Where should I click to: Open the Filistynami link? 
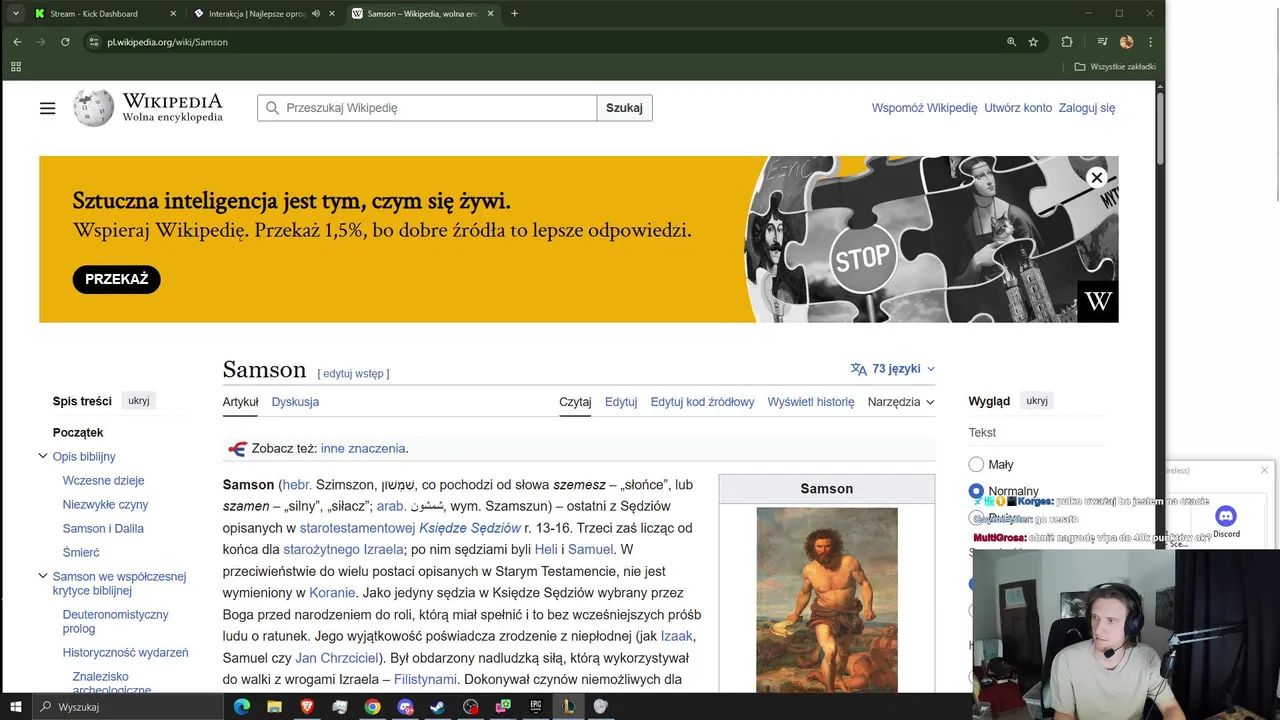(x=425, y=680)
